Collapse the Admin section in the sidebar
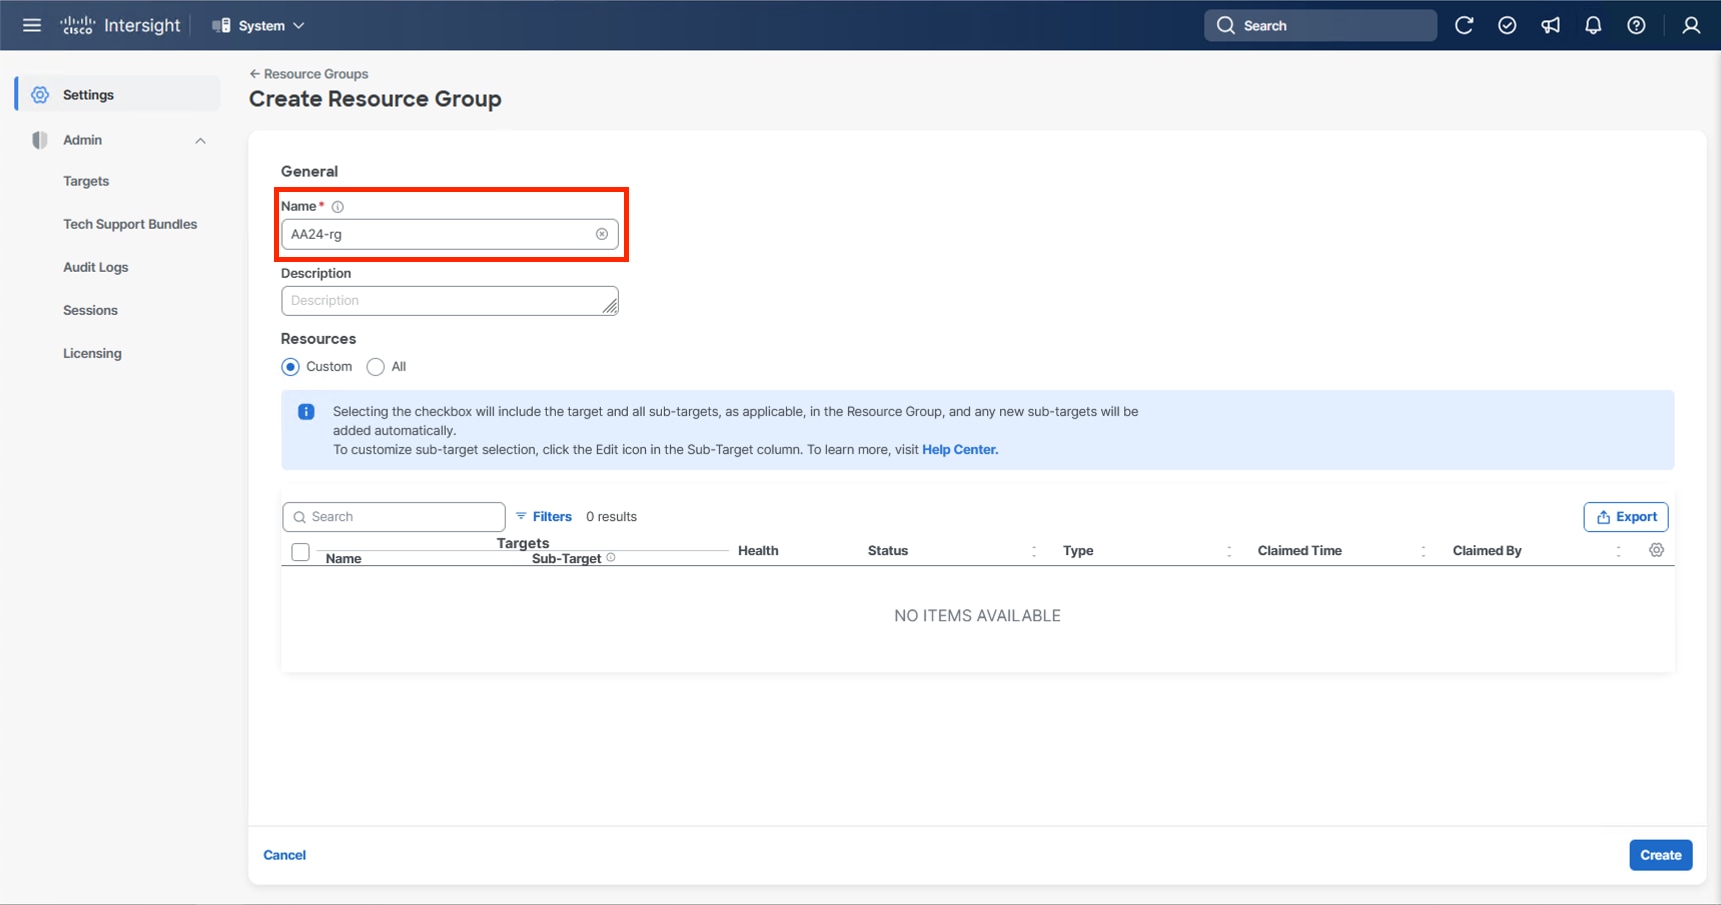Image resolution: width=1721 pixels, height=905 pixels. tap(199, 140)
